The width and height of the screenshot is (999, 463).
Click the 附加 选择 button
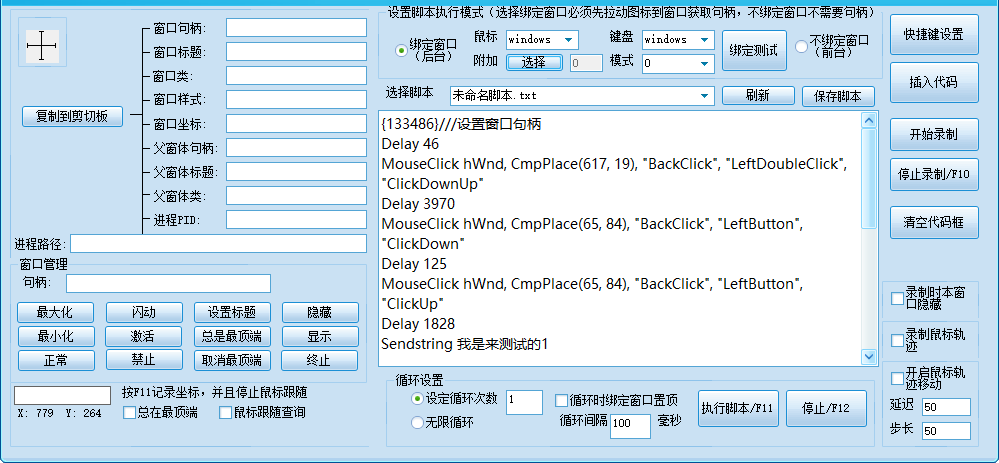point(534,62)
